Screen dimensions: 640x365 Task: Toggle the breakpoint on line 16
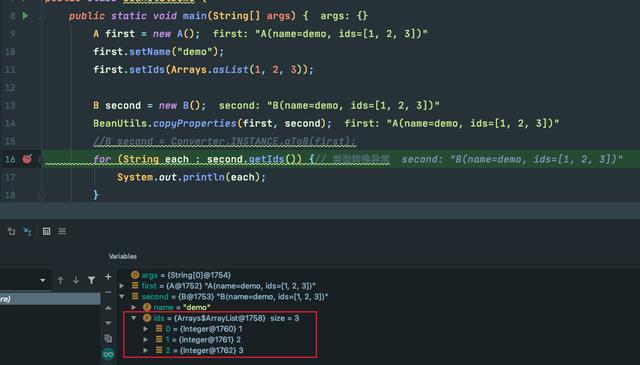tap(27, 159)
